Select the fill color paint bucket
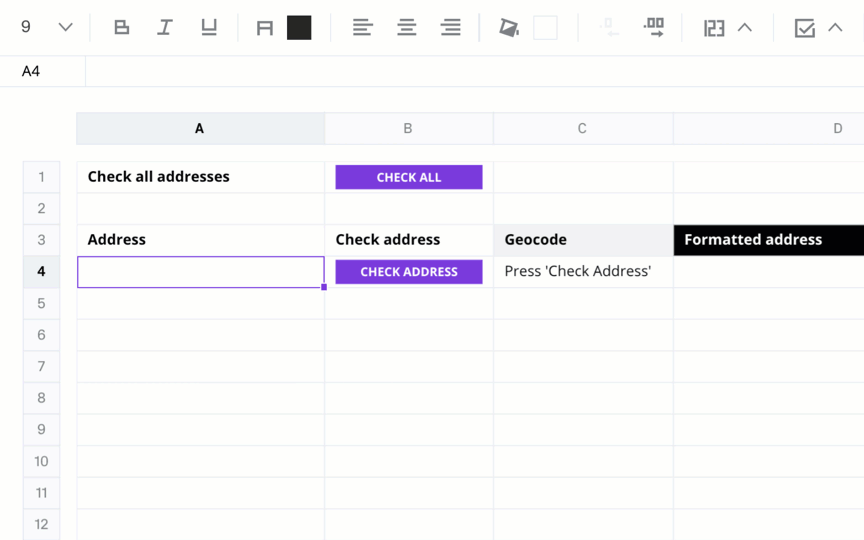The height and width of the screenshot is (540, 864). pyautogui.click(x=509, y=28)
